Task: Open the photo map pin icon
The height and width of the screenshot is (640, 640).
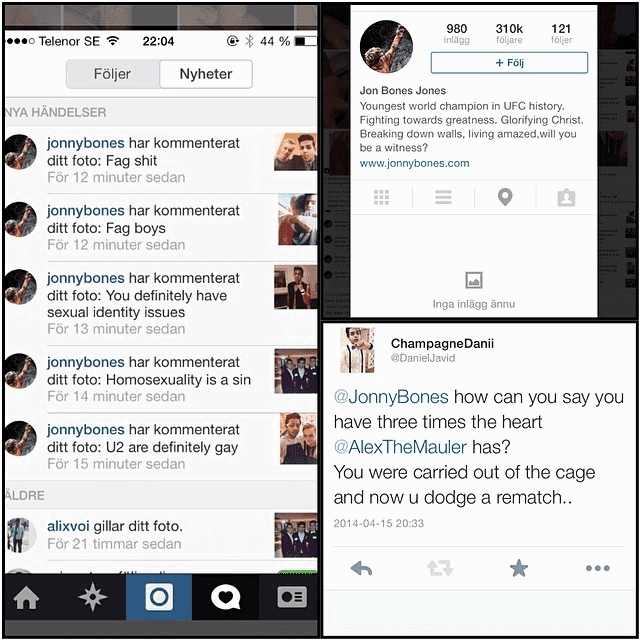Action: tap(505, 197)
